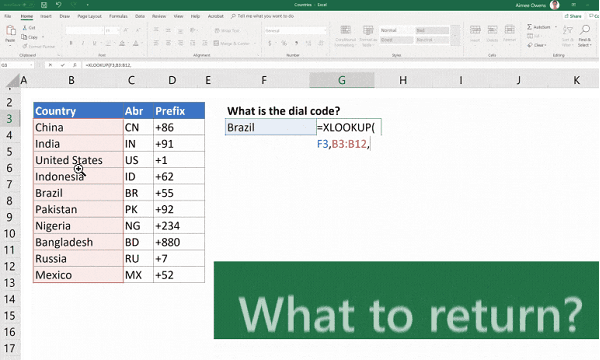The height and width of the screenshot is (360, 600).
Task: Click the Share button
Action: click(573, 16)
